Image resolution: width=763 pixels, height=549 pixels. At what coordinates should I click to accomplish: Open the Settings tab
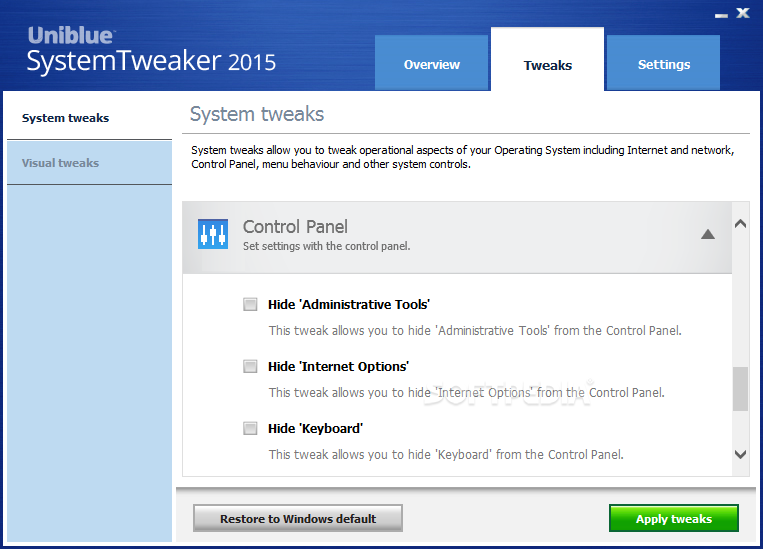[664, 63]
